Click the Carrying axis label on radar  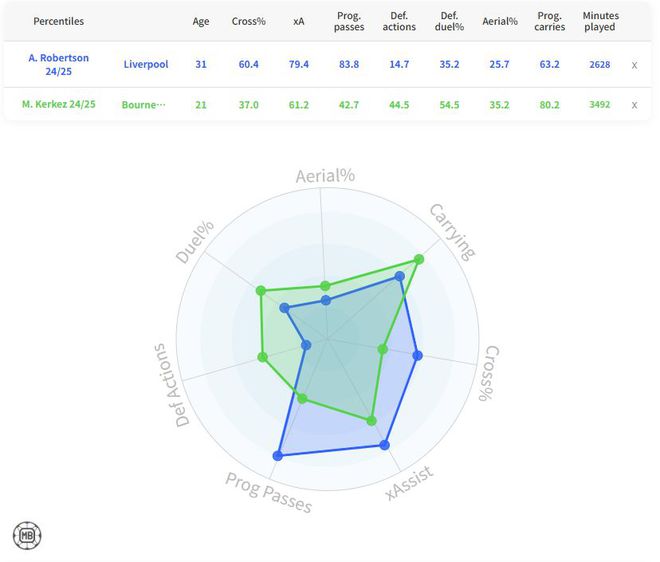click(x=453, y=230)
